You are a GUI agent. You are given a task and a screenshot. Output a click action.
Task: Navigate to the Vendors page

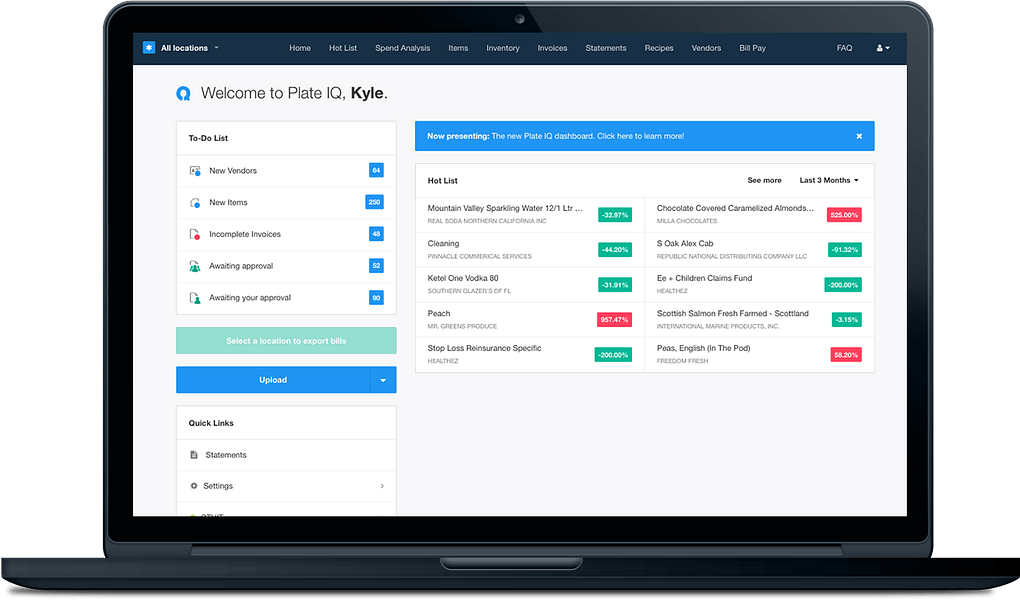tap(706, 48)
